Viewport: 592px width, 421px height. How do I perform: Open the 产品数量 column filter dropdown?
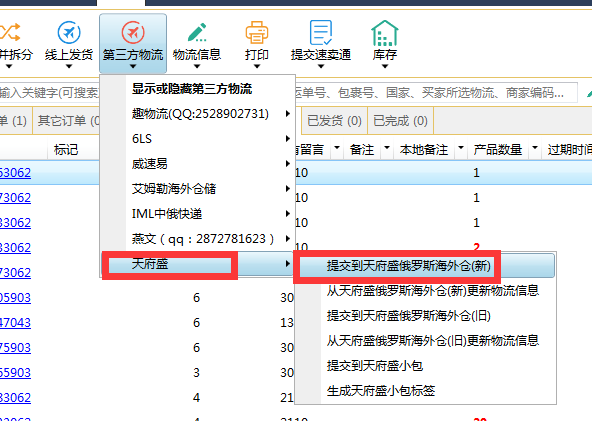535,147
